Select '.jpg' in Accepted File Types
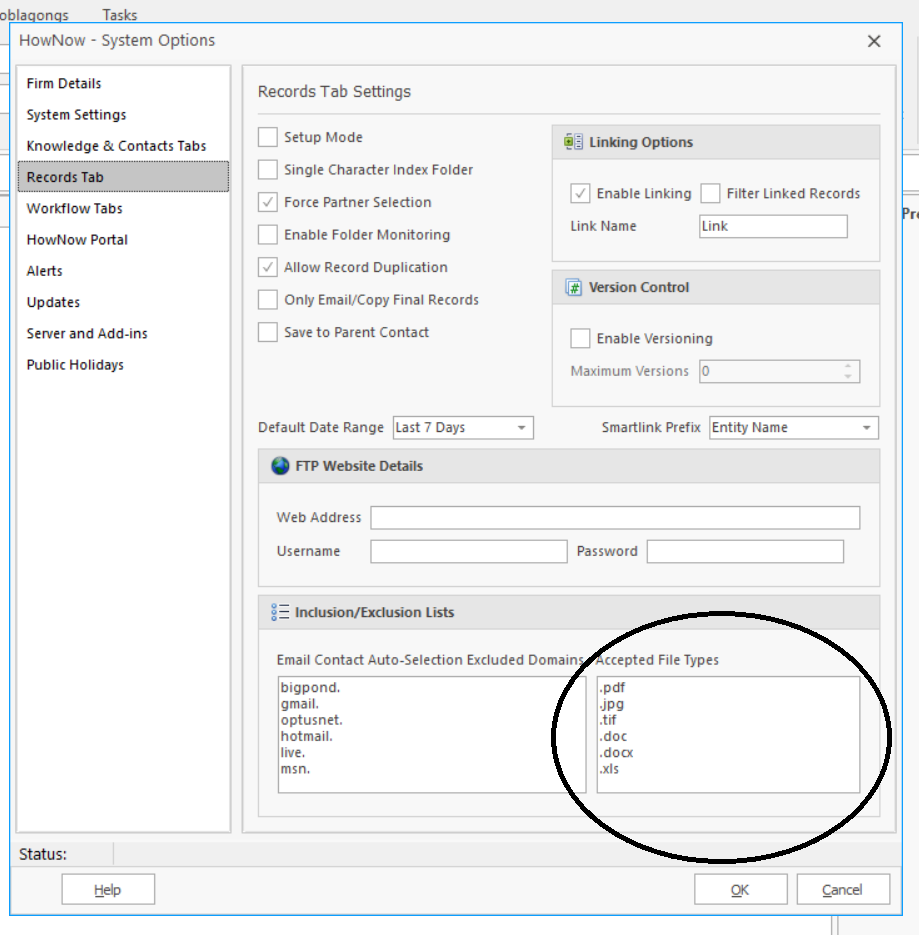The height and width of the screenshot is (935, 919). [612, 704]
